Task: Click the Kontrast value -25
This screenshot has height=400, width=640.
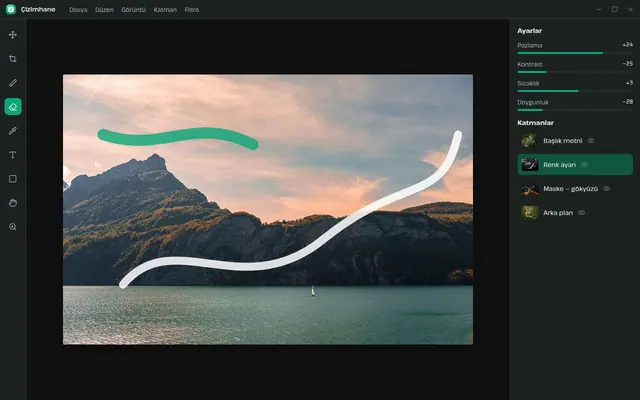Action: (627, 64)
